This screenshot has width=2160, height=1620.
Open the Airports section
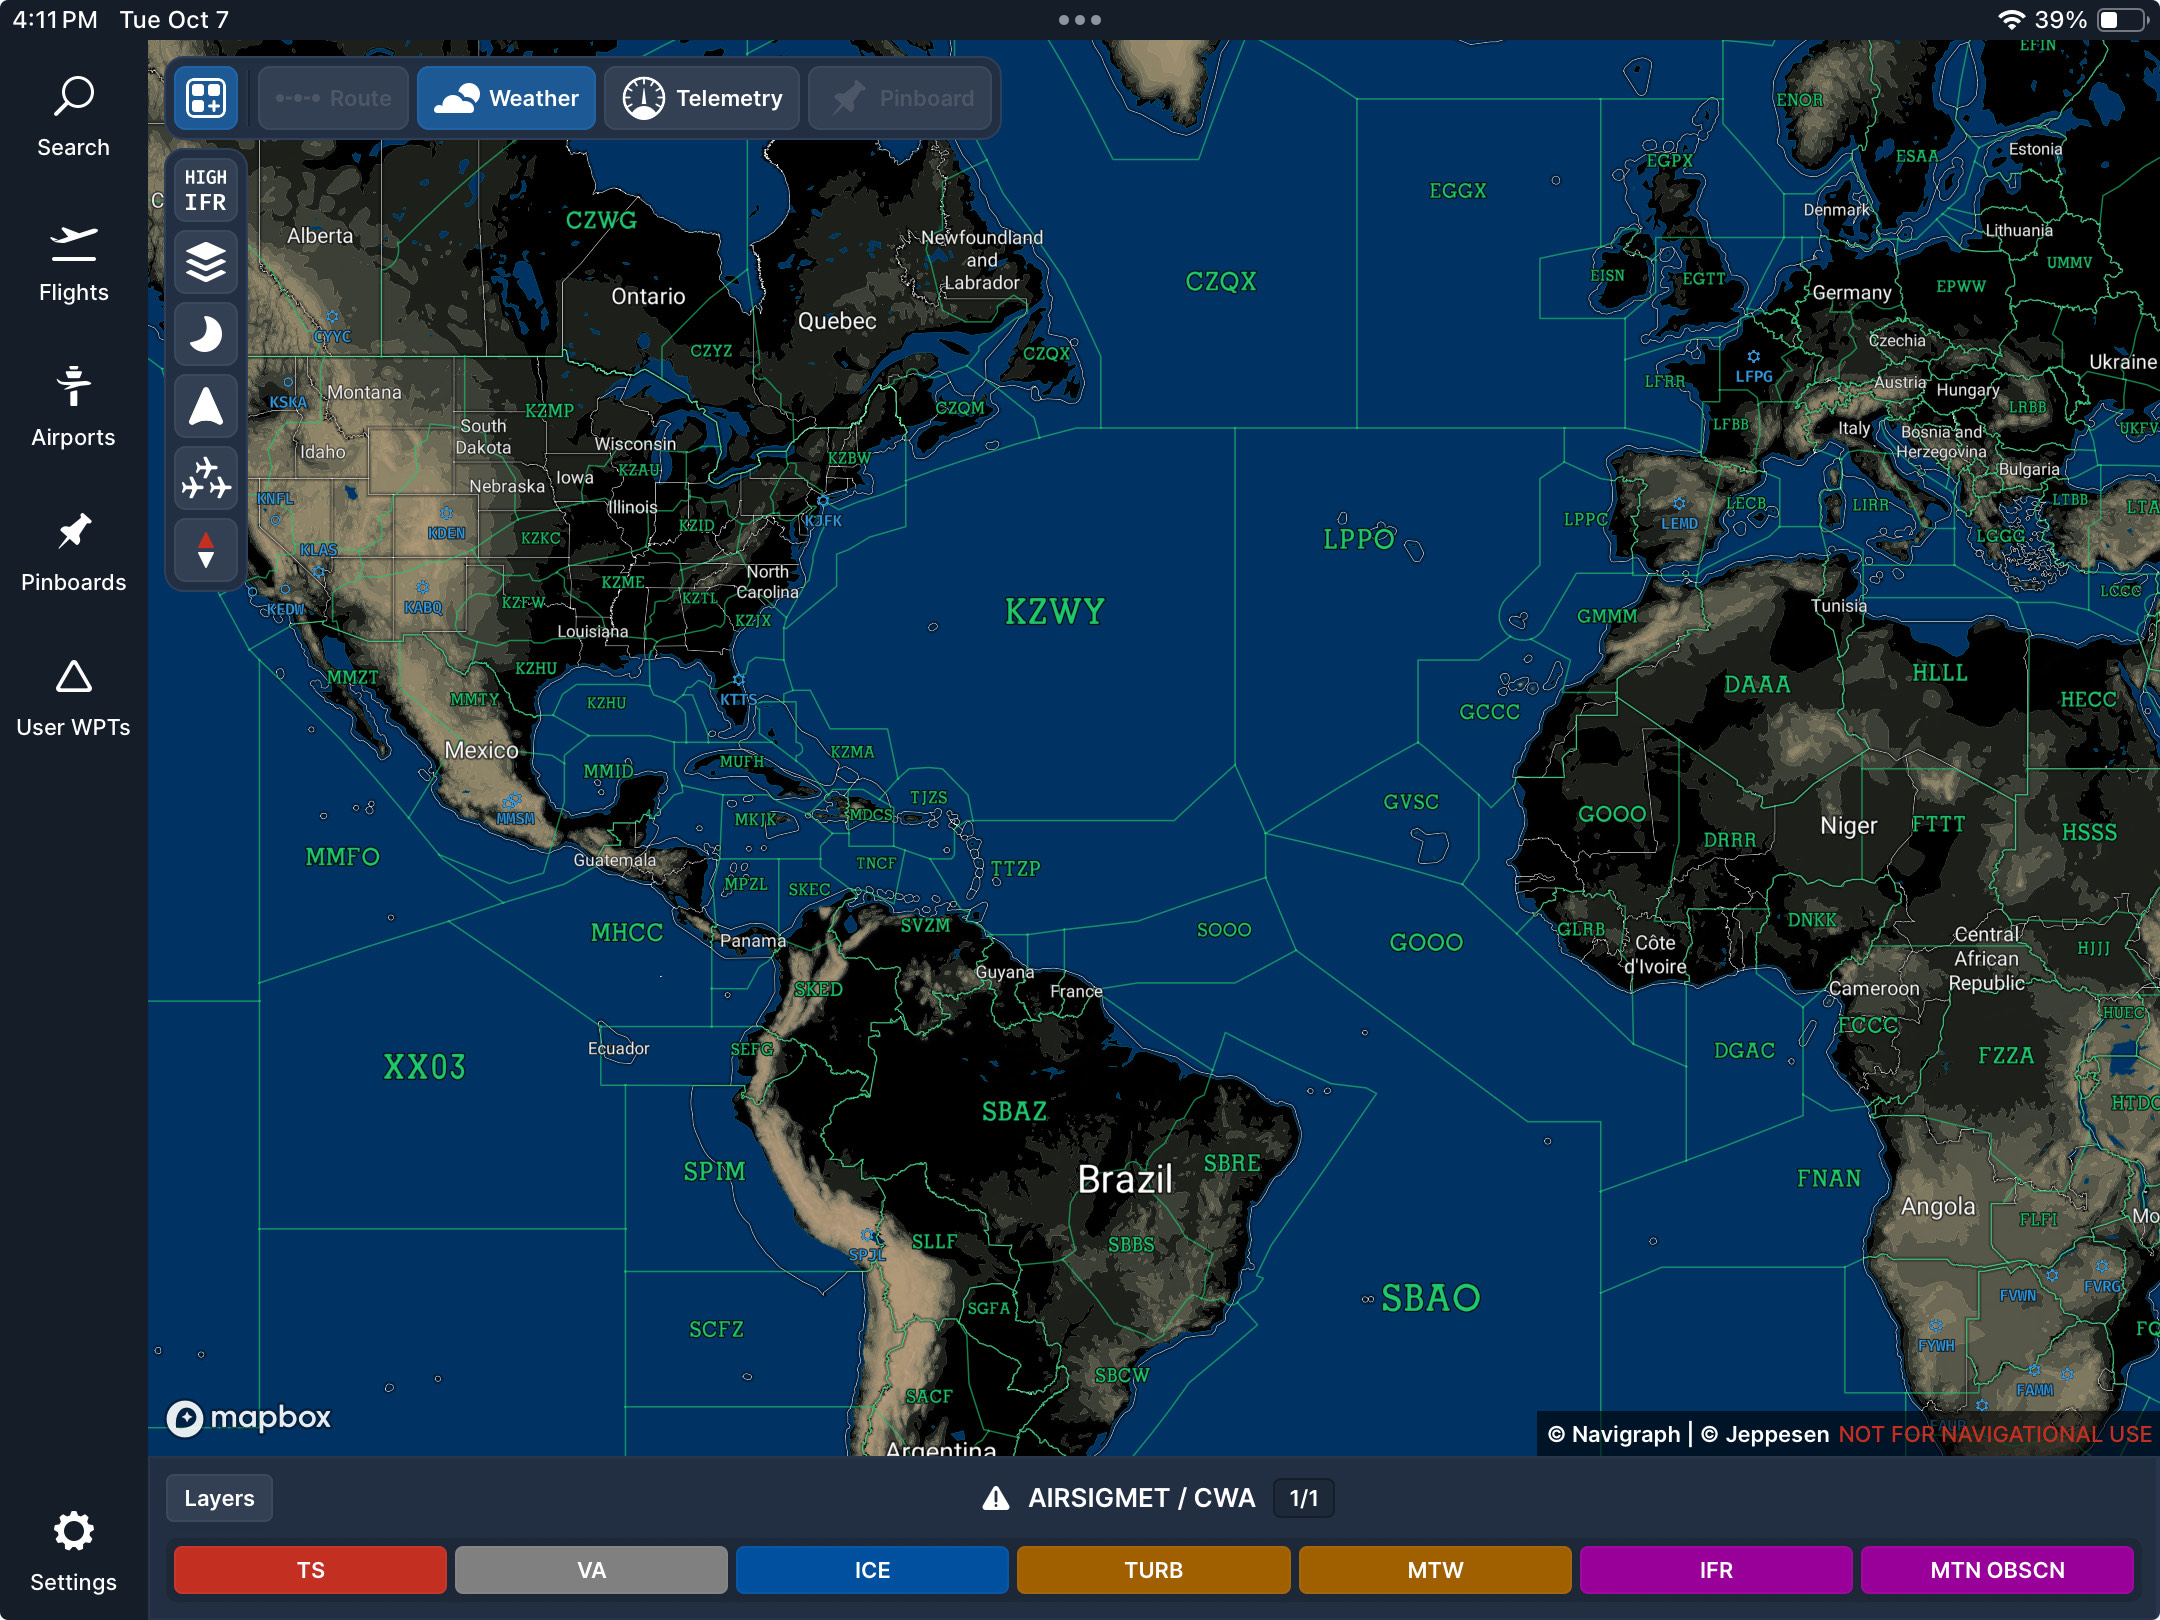click(73, 407)
